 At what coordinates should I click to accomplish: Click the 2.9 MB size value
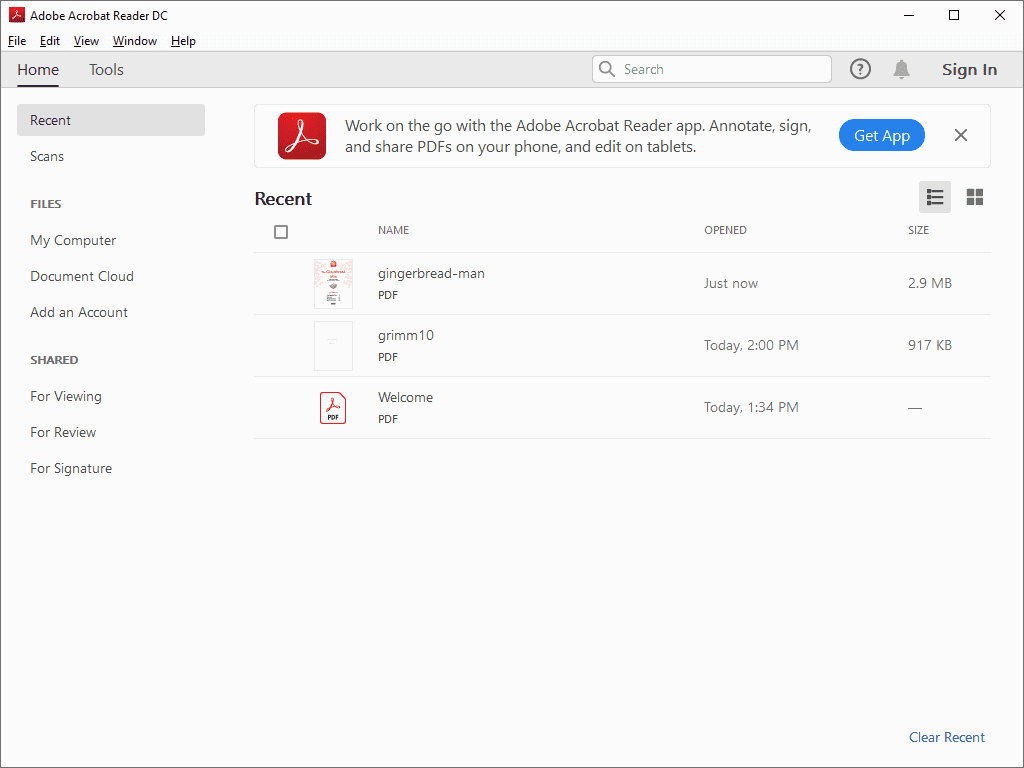pos(929,283)
